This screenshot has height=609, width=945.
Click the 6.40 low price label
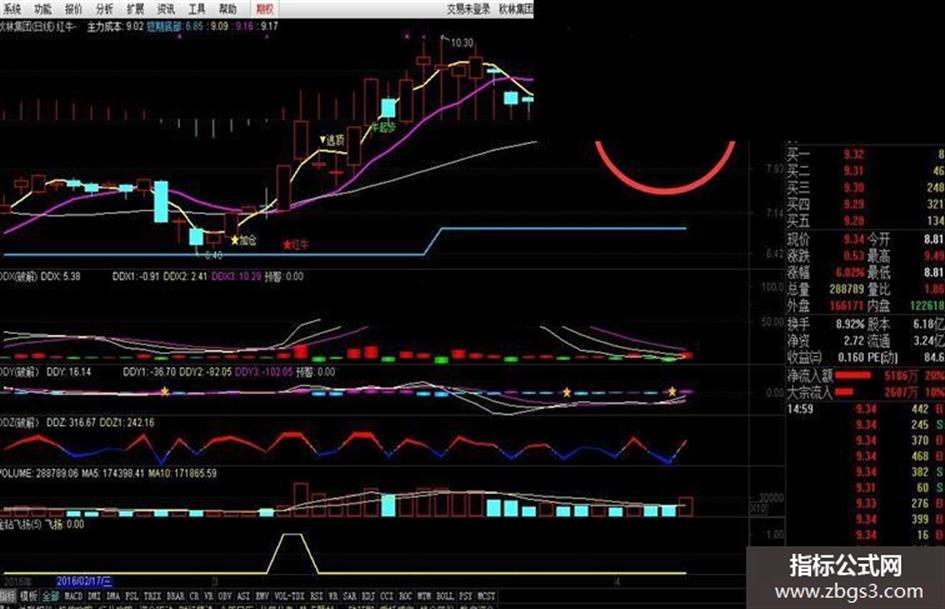(x=213, y=255)
